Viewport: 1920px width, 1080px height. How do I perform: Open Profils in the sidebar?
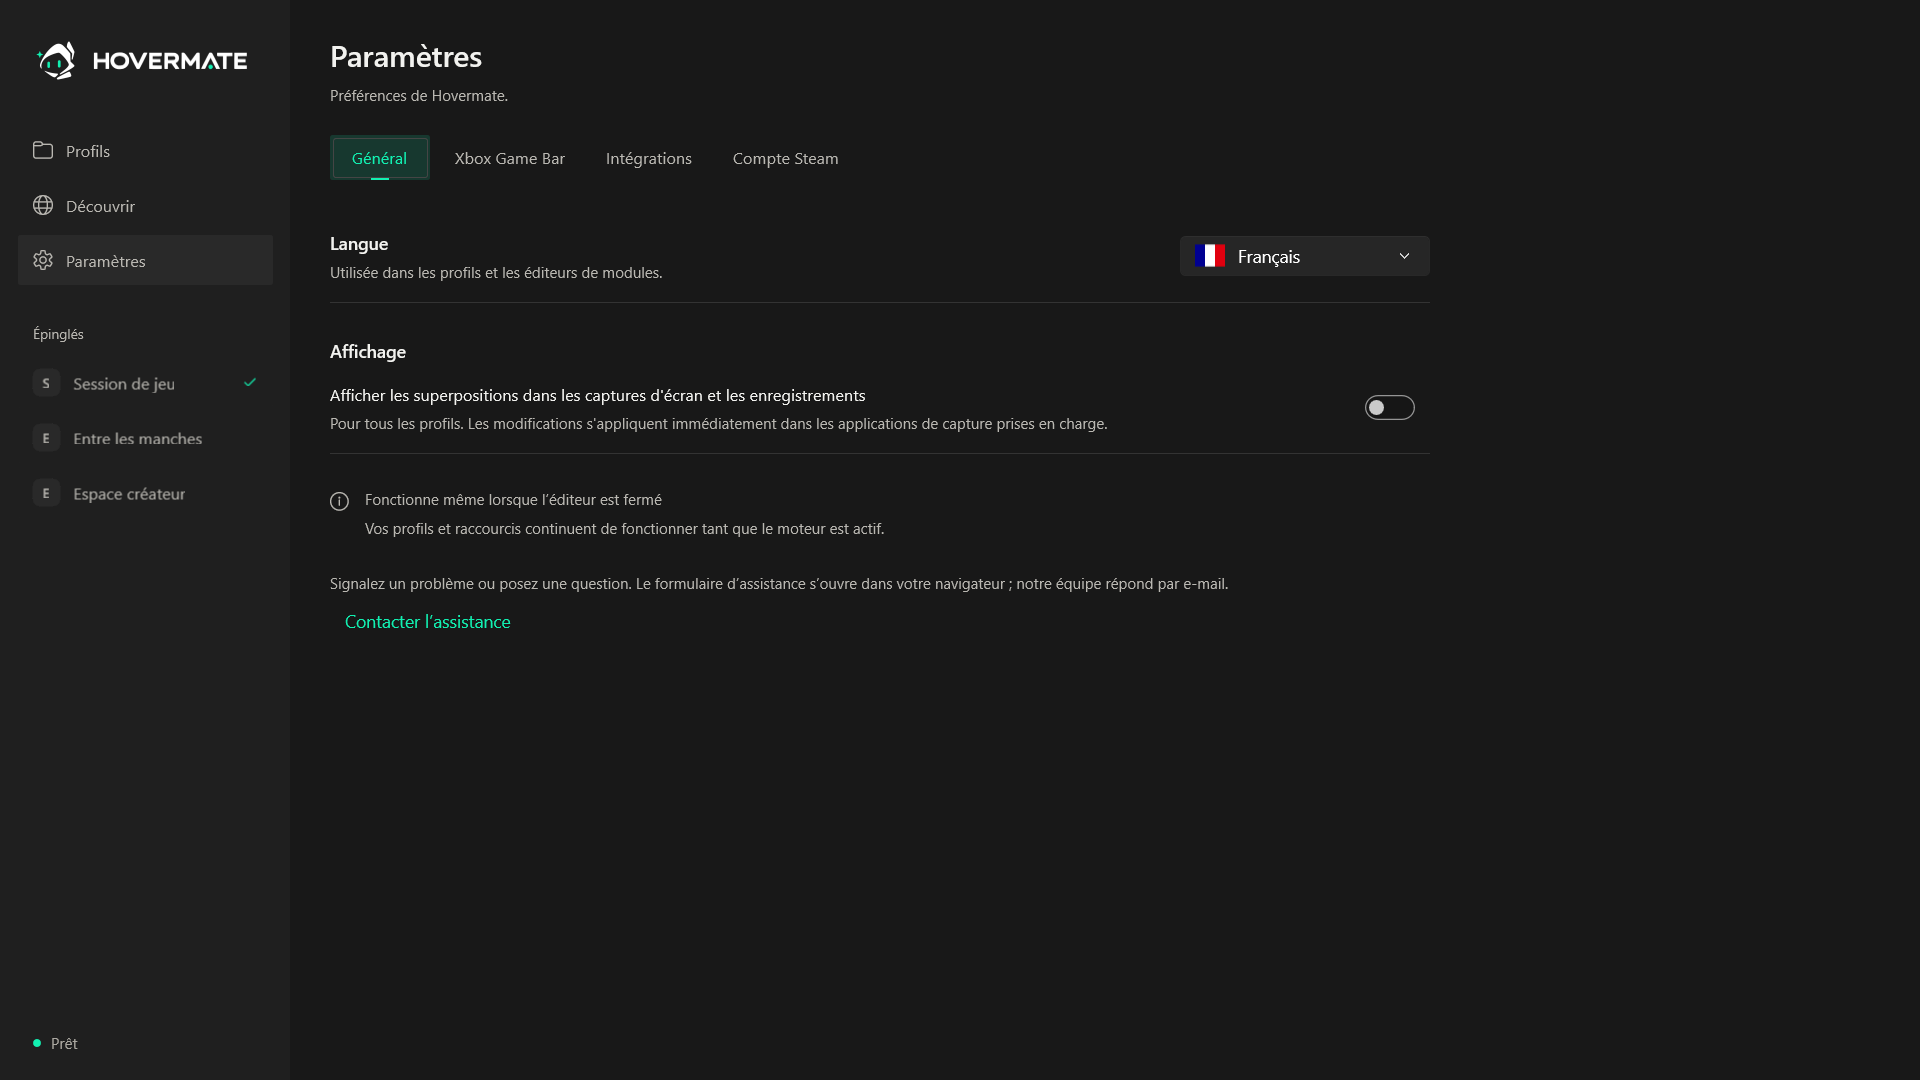pyautogui.click(x=145, y=150)
